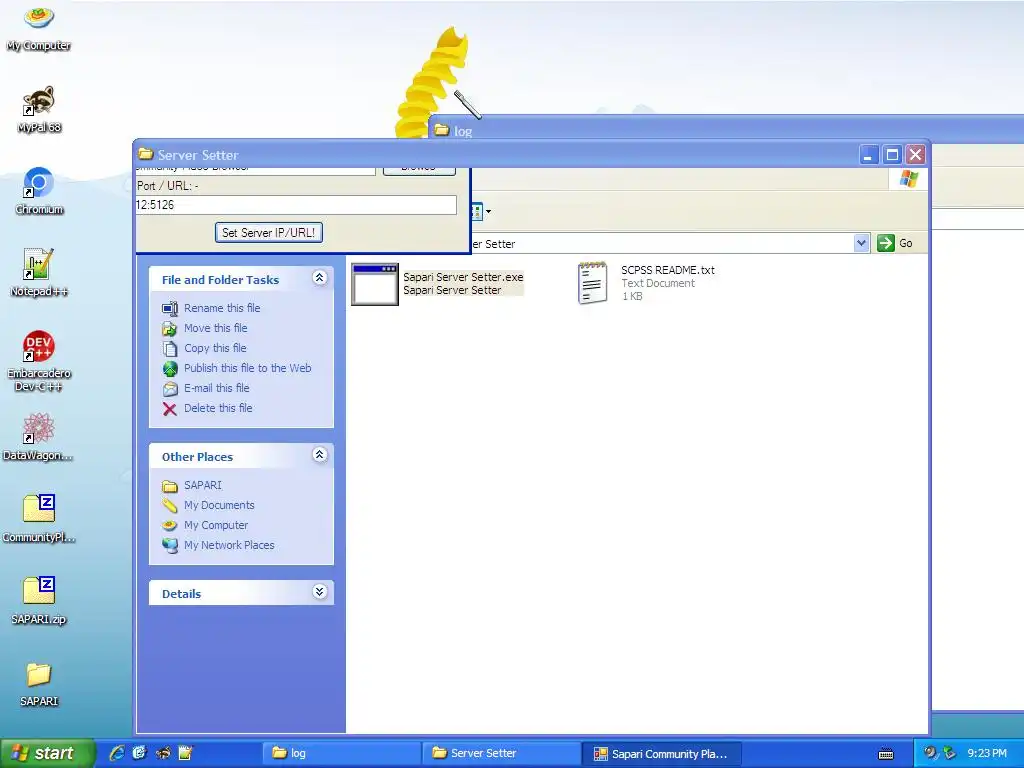Viewport: 1024px width, 768px height.
Task: Click Sapari Server Setter.exe file name
Action: (463, 277)
